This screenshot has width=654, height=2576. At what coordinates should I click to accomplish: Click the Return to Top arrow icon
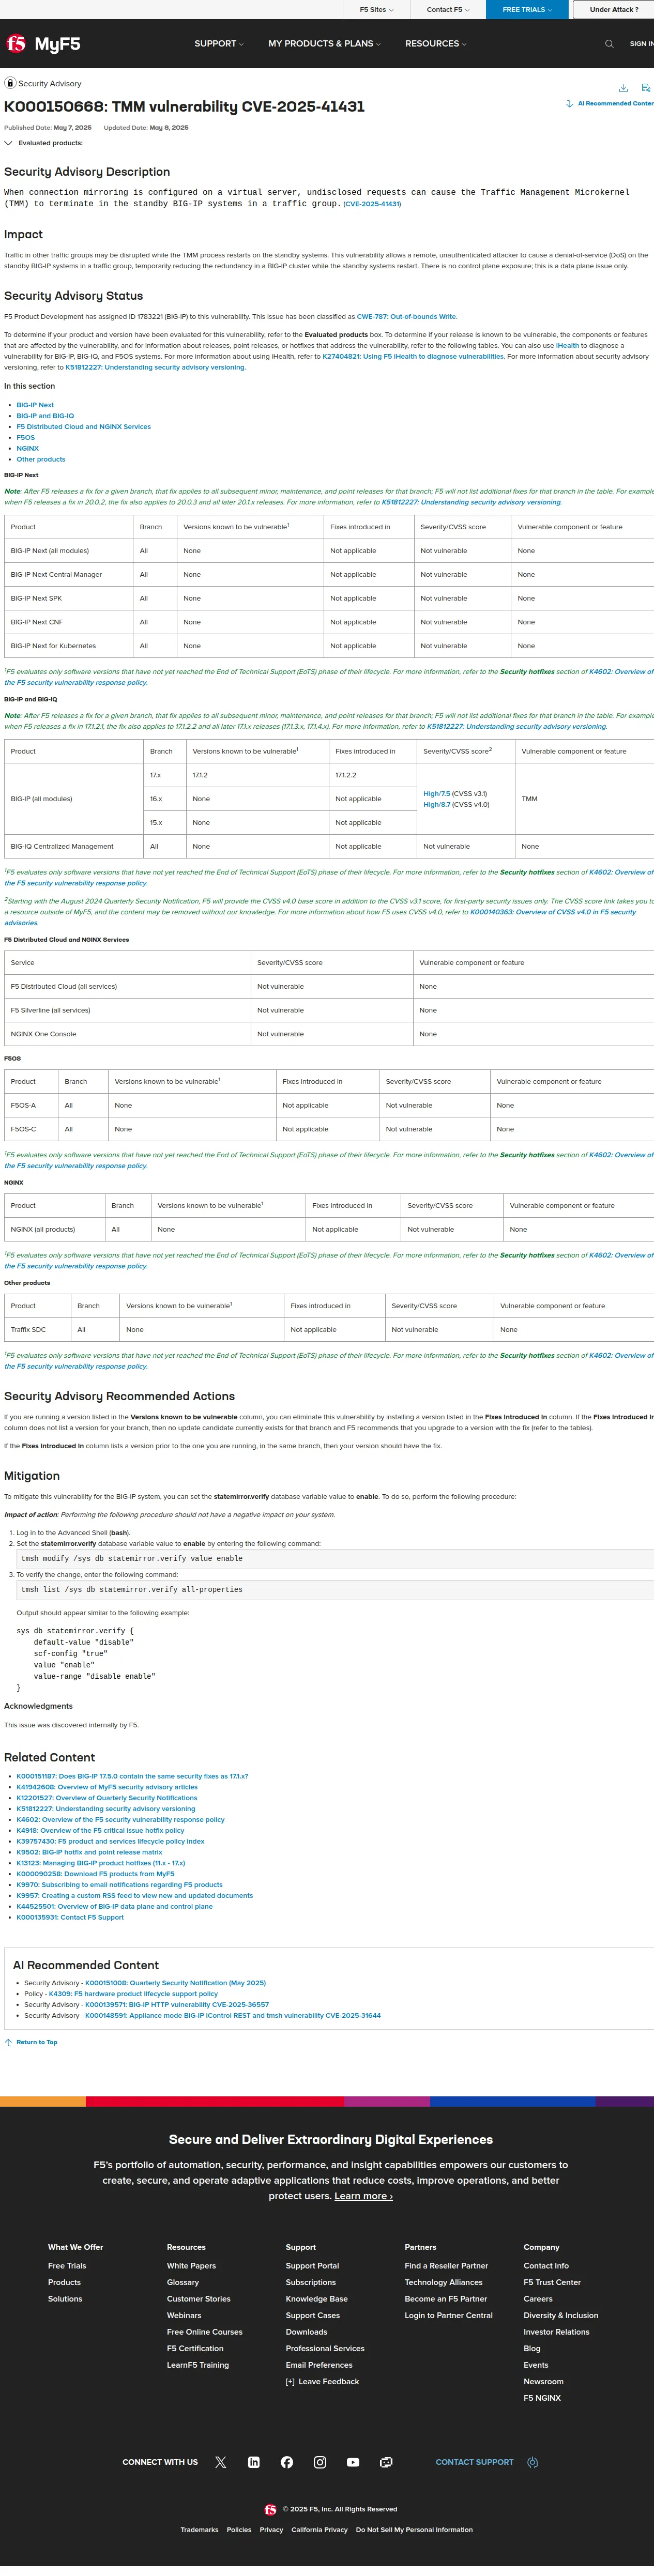pos(8,2042)
